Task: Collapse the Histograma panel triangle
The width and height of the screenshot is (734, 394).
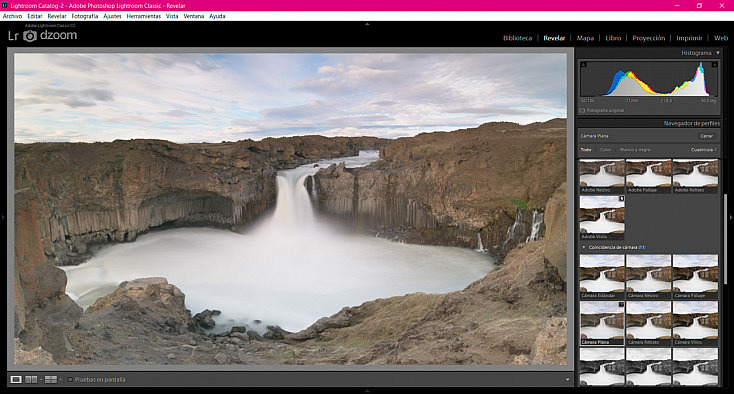Action: pyautogui.click(x=718, y=53)
